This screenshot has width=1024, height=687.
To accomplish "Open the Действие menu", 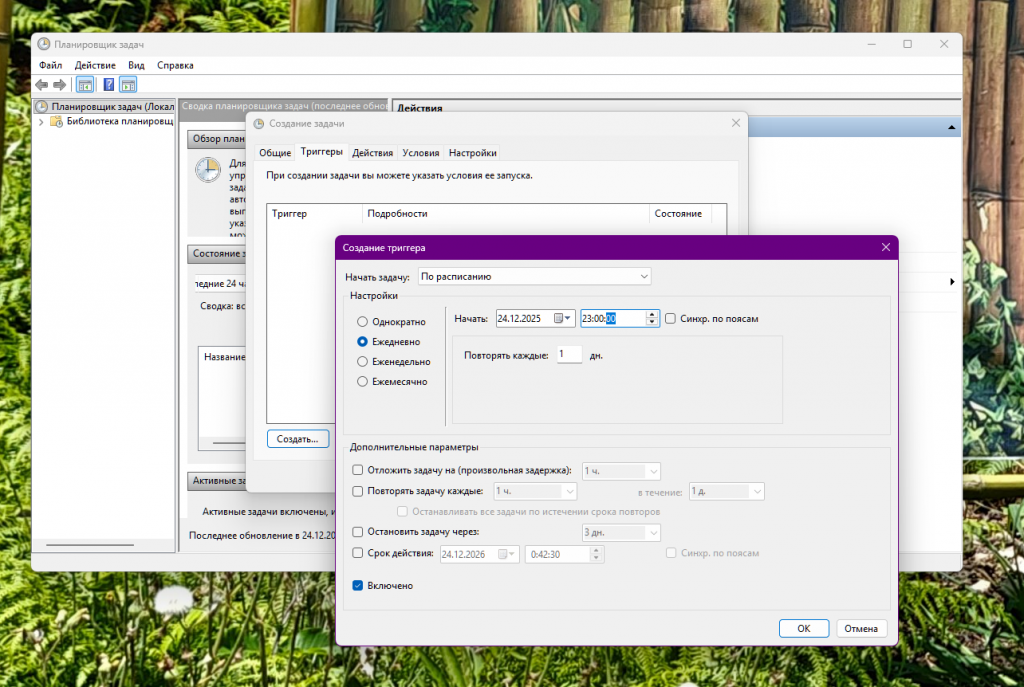I will (x=94, y=65).
